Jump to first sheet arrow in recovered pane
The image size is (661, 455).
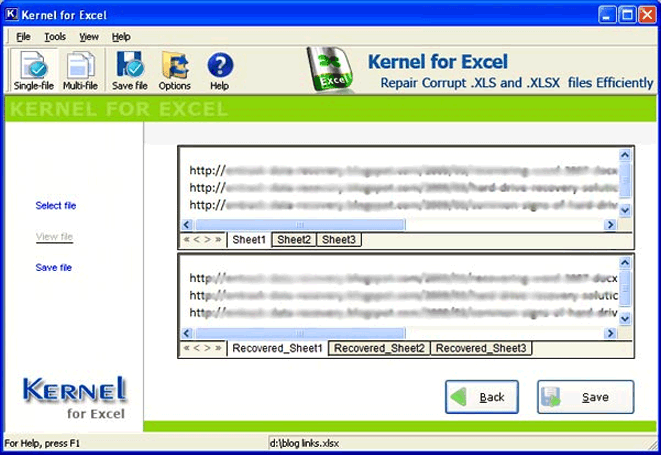pos(186,348)
